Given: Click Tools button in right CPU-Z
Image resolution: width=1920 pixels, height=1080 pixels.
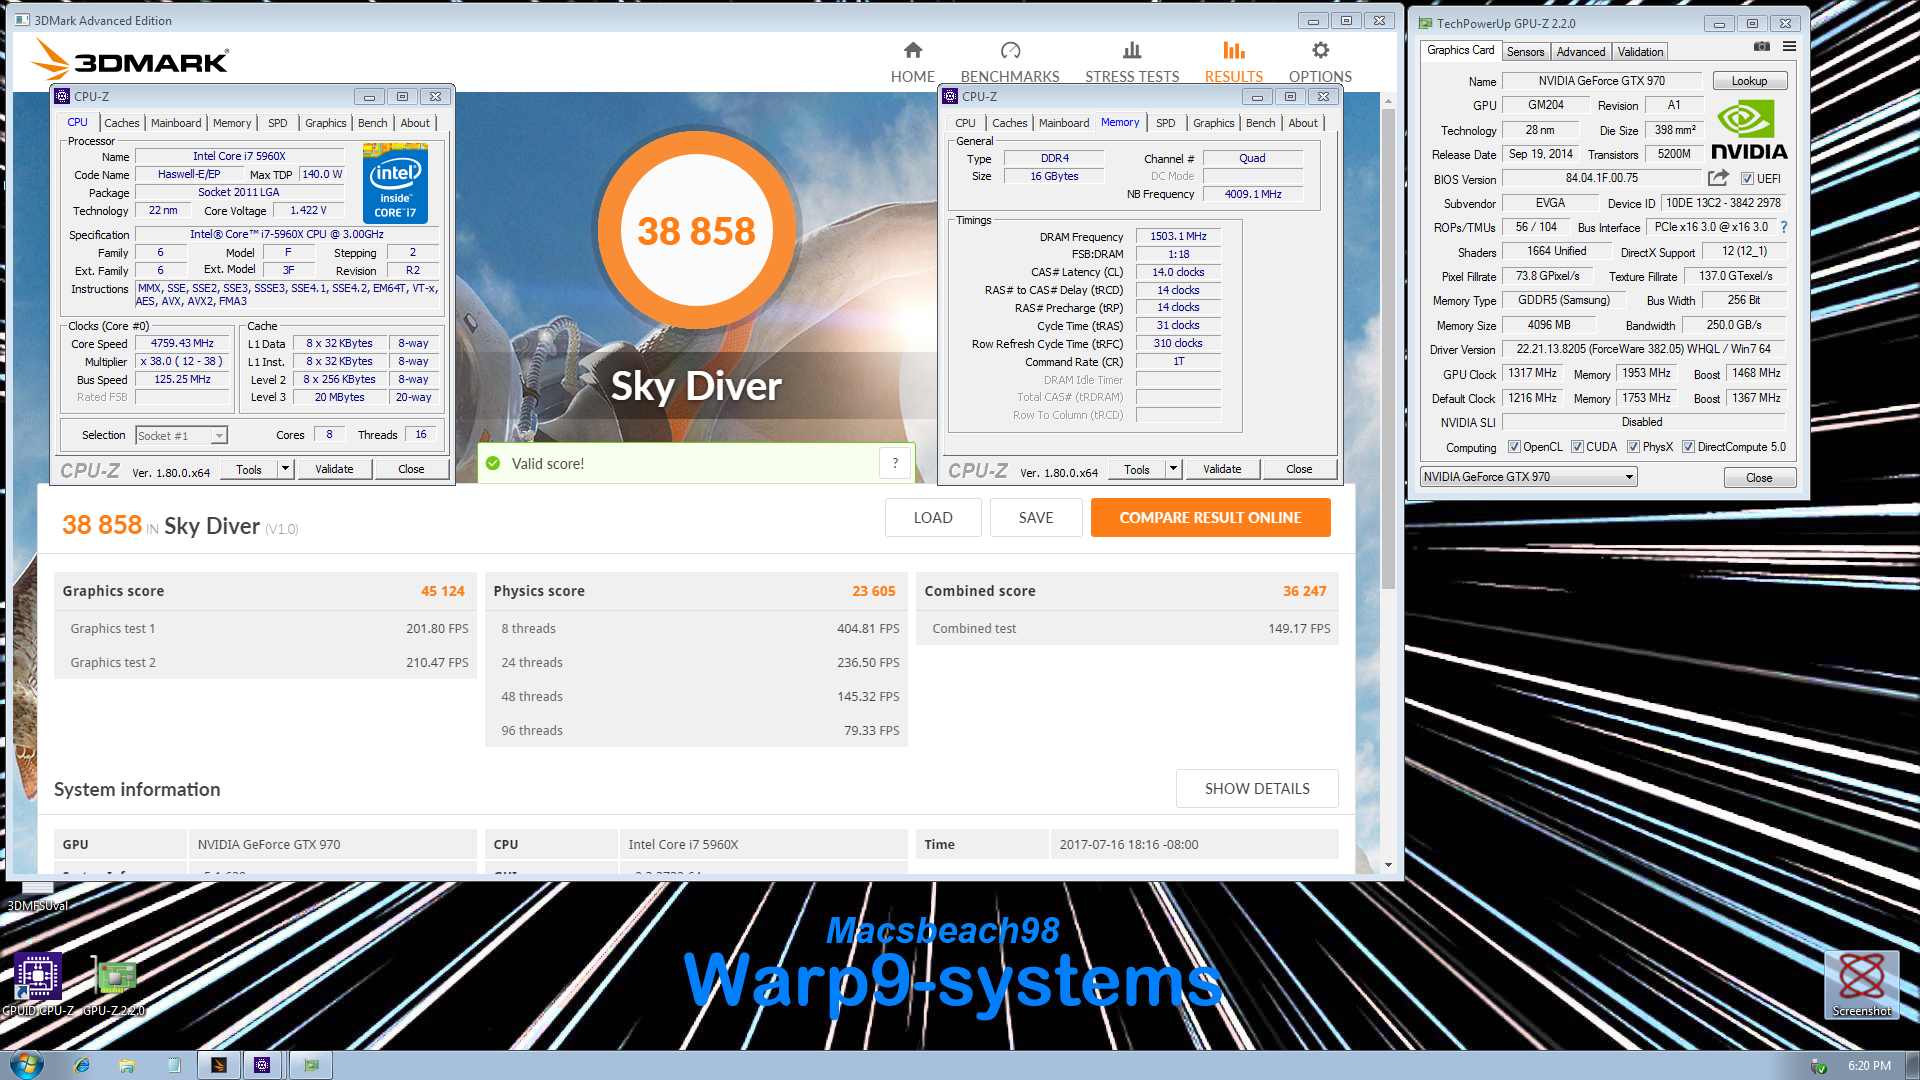Looking at the screenshot, I should click(1137, 469).
